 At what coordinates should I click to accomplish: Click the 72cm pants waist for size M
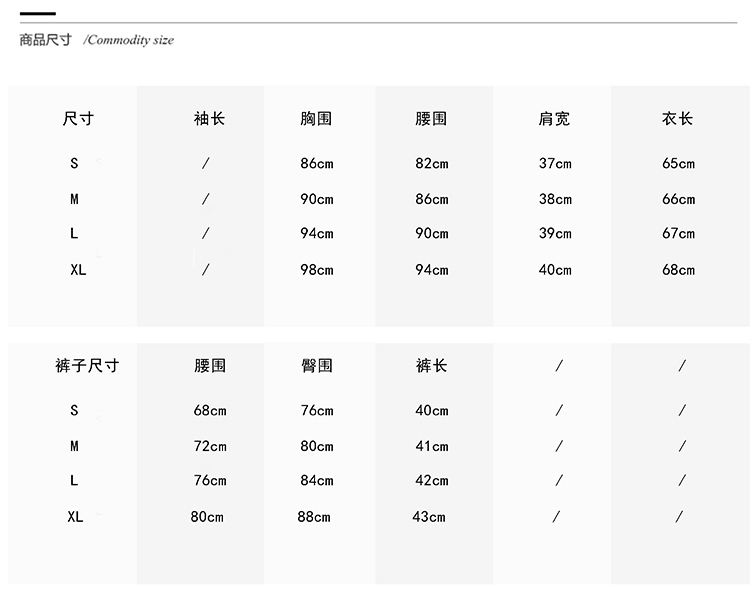[210, 447]
